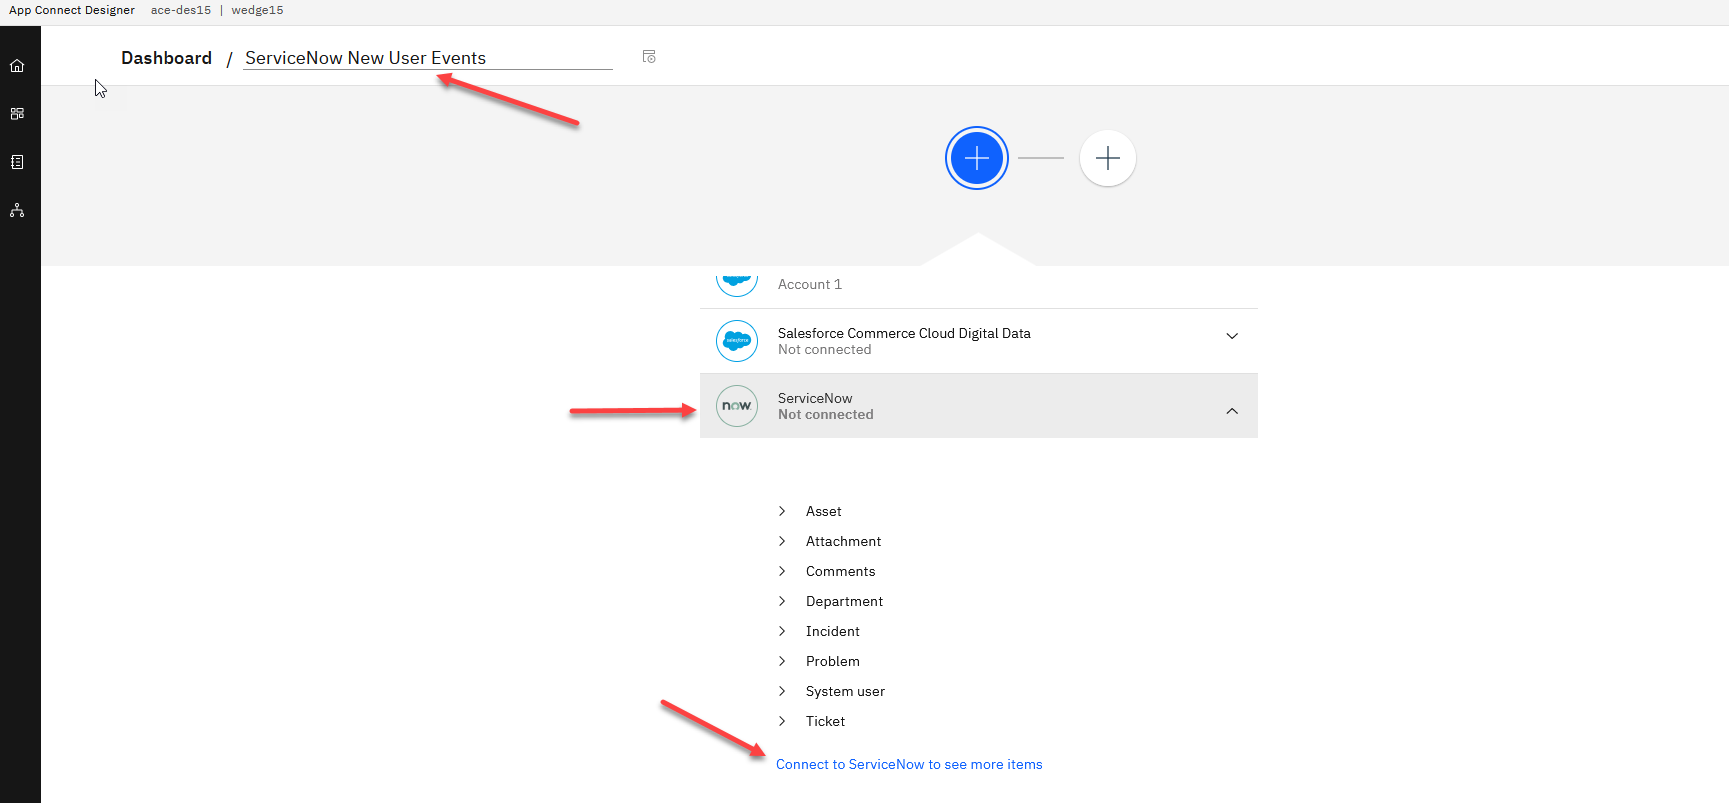
Task: Edit the ServiceNow New User Events name field
Action: pyautogui.click(x=427, y=58)
